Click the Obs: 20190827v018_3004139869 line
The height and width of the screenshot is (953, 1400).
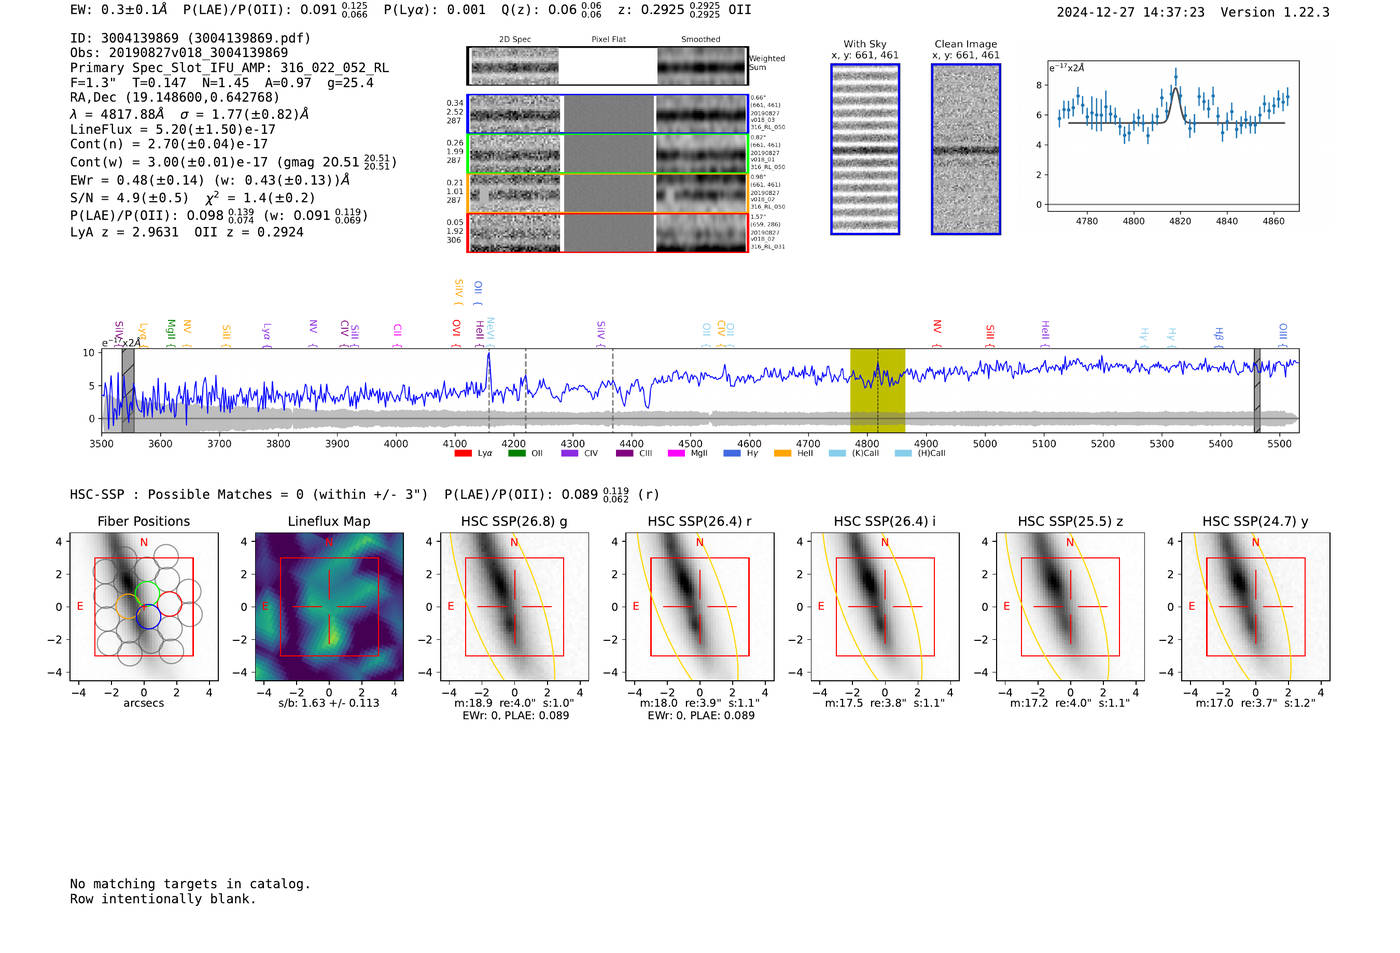click(x=179, y=53)
